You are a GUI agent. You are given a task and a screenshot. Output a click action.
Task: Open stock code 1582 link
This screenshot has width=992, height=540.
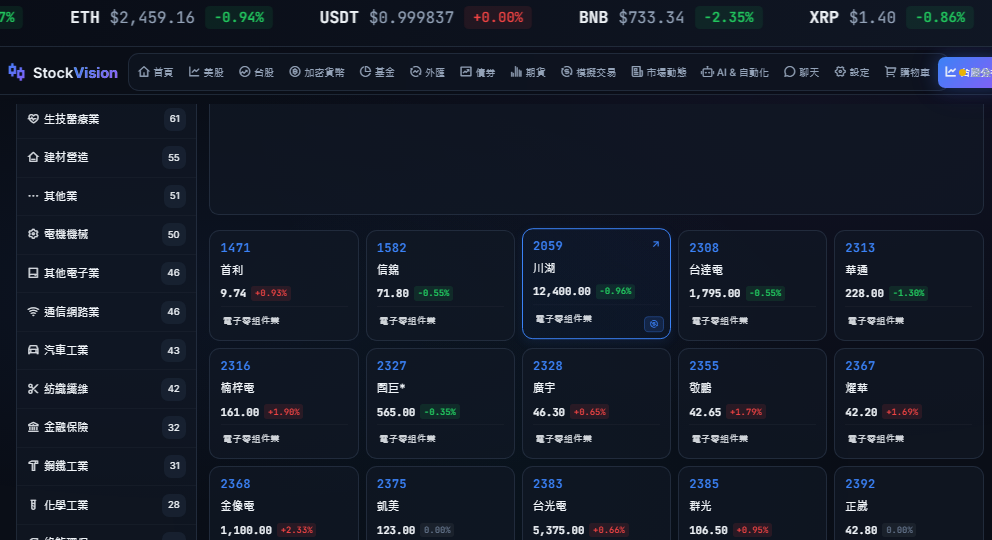(x=392, y=248)
